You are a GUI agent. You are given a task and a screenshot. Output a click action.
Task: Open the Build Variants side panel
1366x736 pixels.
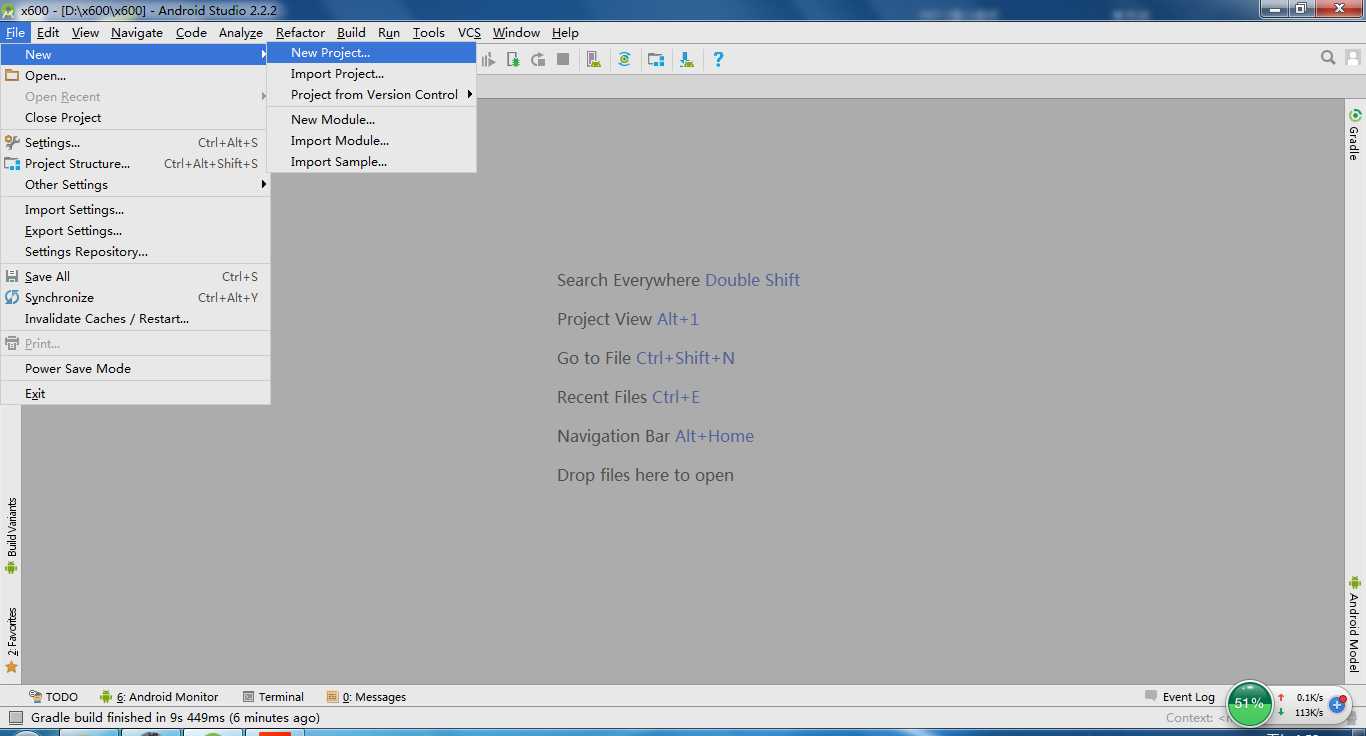click(12, 535)
